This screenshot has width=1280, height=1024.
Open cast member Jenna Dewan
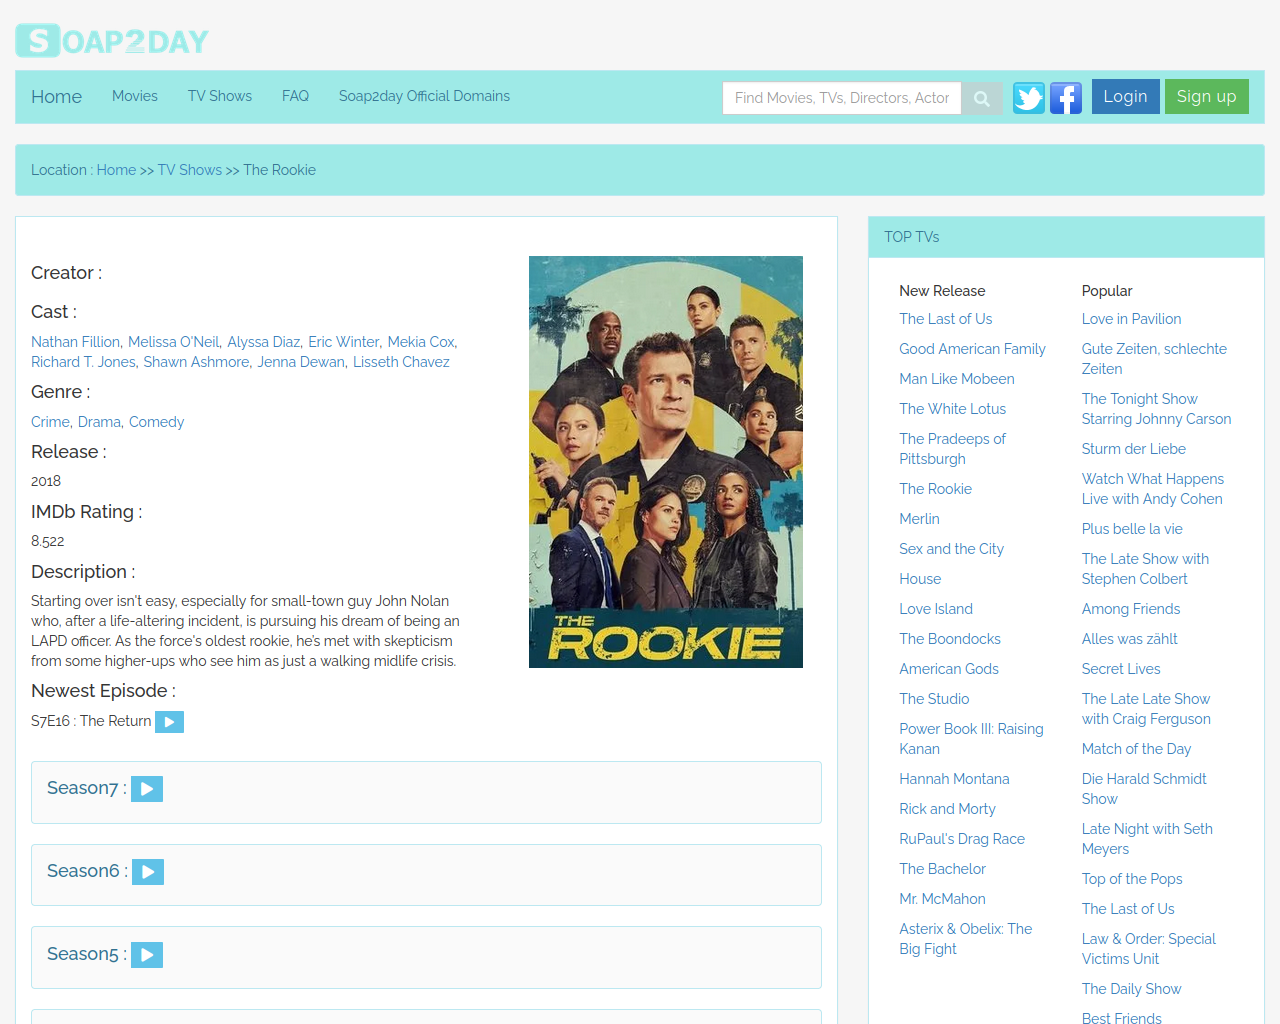click(x=301, y=362)
